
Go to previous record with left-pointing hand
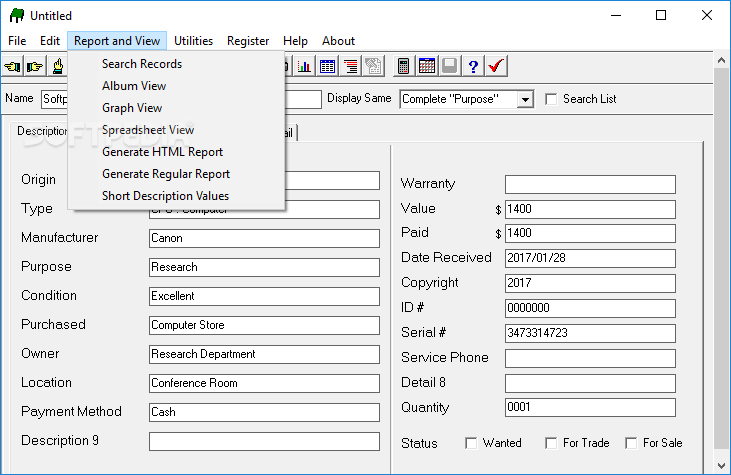tap(13, 67)
